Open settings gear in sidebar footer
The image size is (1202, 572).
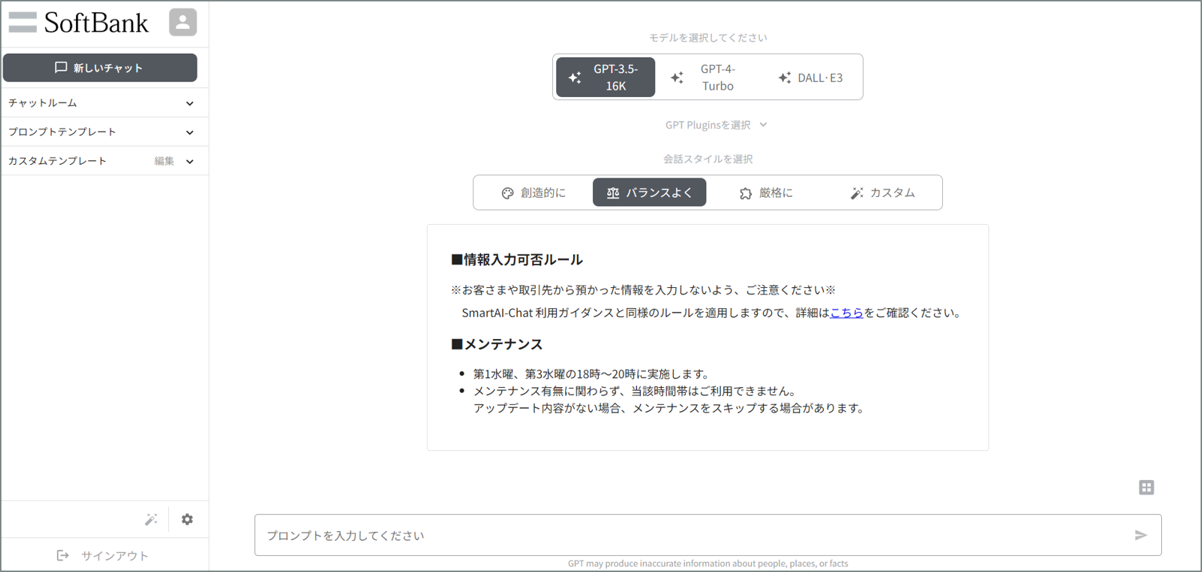[x=187, y=519]
